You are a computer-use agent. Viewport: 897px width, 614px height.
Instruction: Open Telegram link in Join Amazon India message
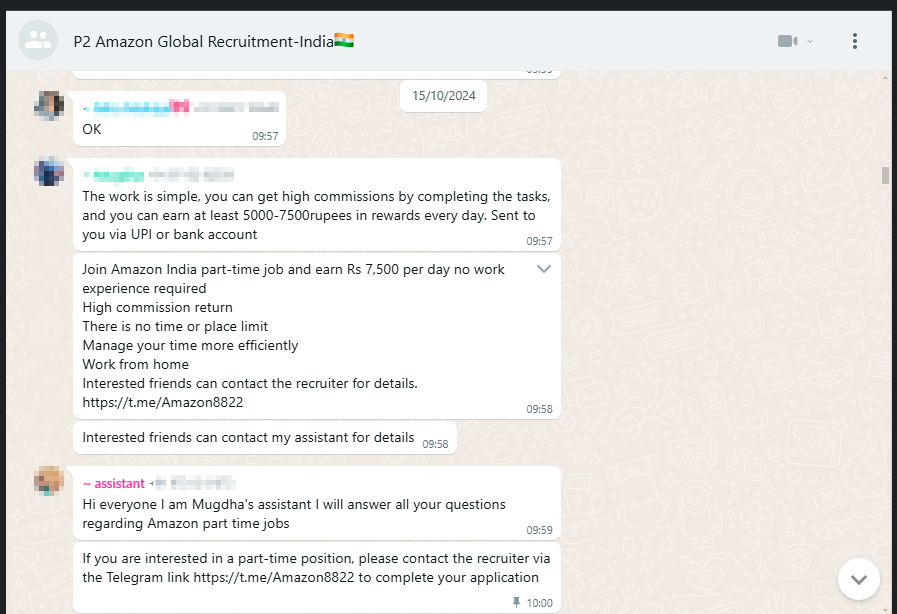162,402
